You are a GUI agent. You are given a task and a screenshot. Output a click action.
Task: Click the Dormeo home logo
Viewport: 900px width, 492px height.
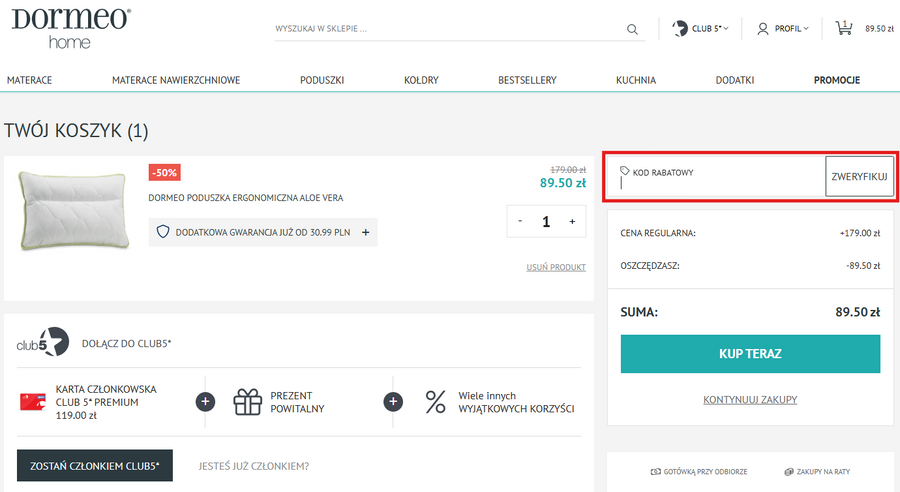71,27
